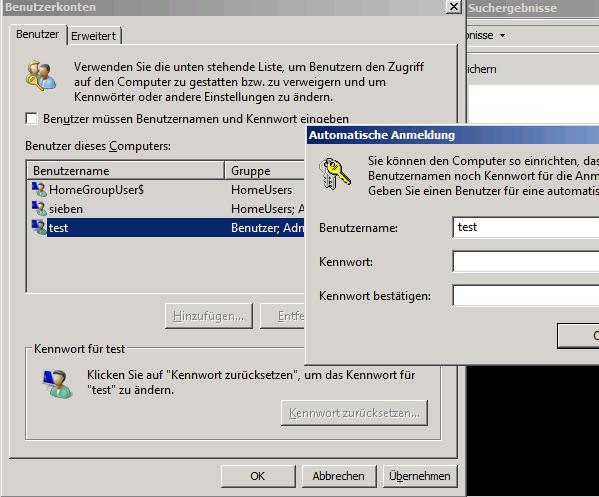Click the HomeGroupUser$ account icon
This screenshot has width=599, height=497.
[39, 189]
